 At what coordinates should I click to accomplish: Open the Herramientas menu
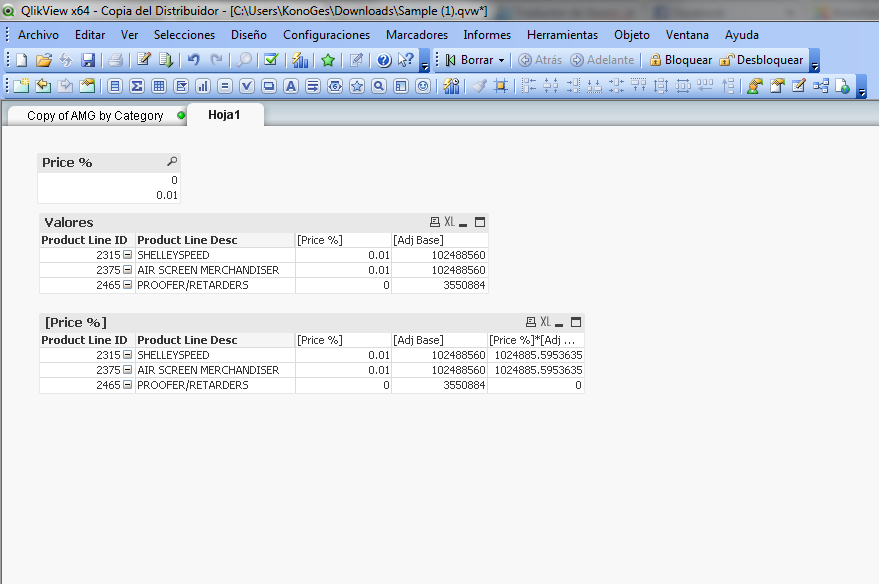[562, 35]
